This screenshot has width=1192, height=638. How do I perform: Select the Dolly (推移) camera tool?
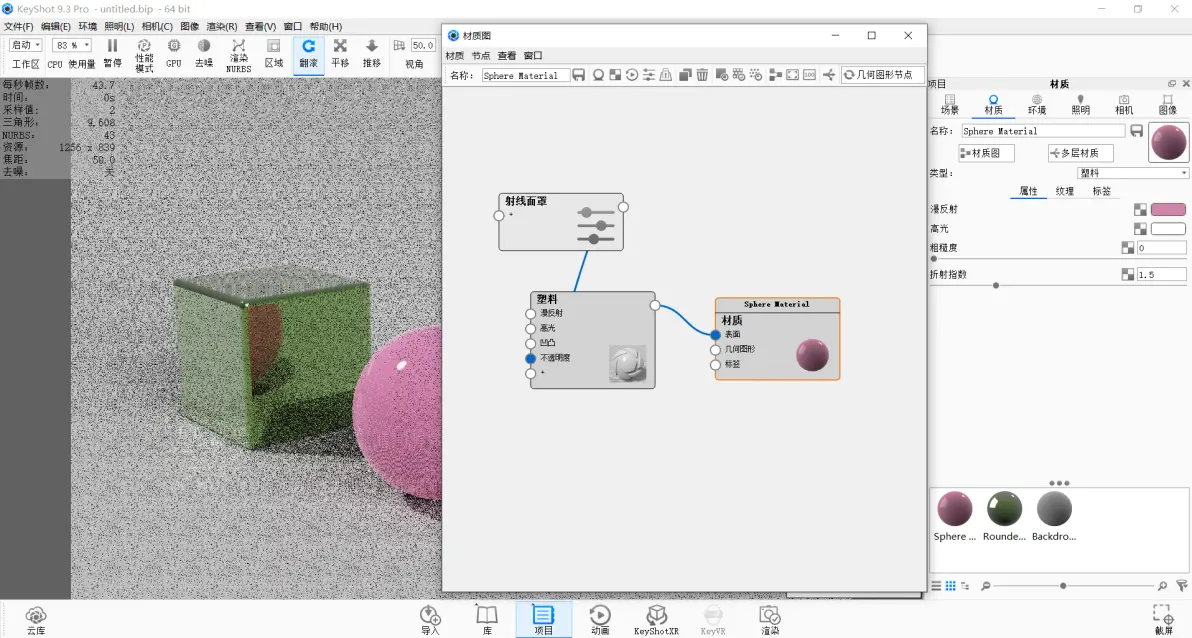pyautogui.click(x=372, y=54)
